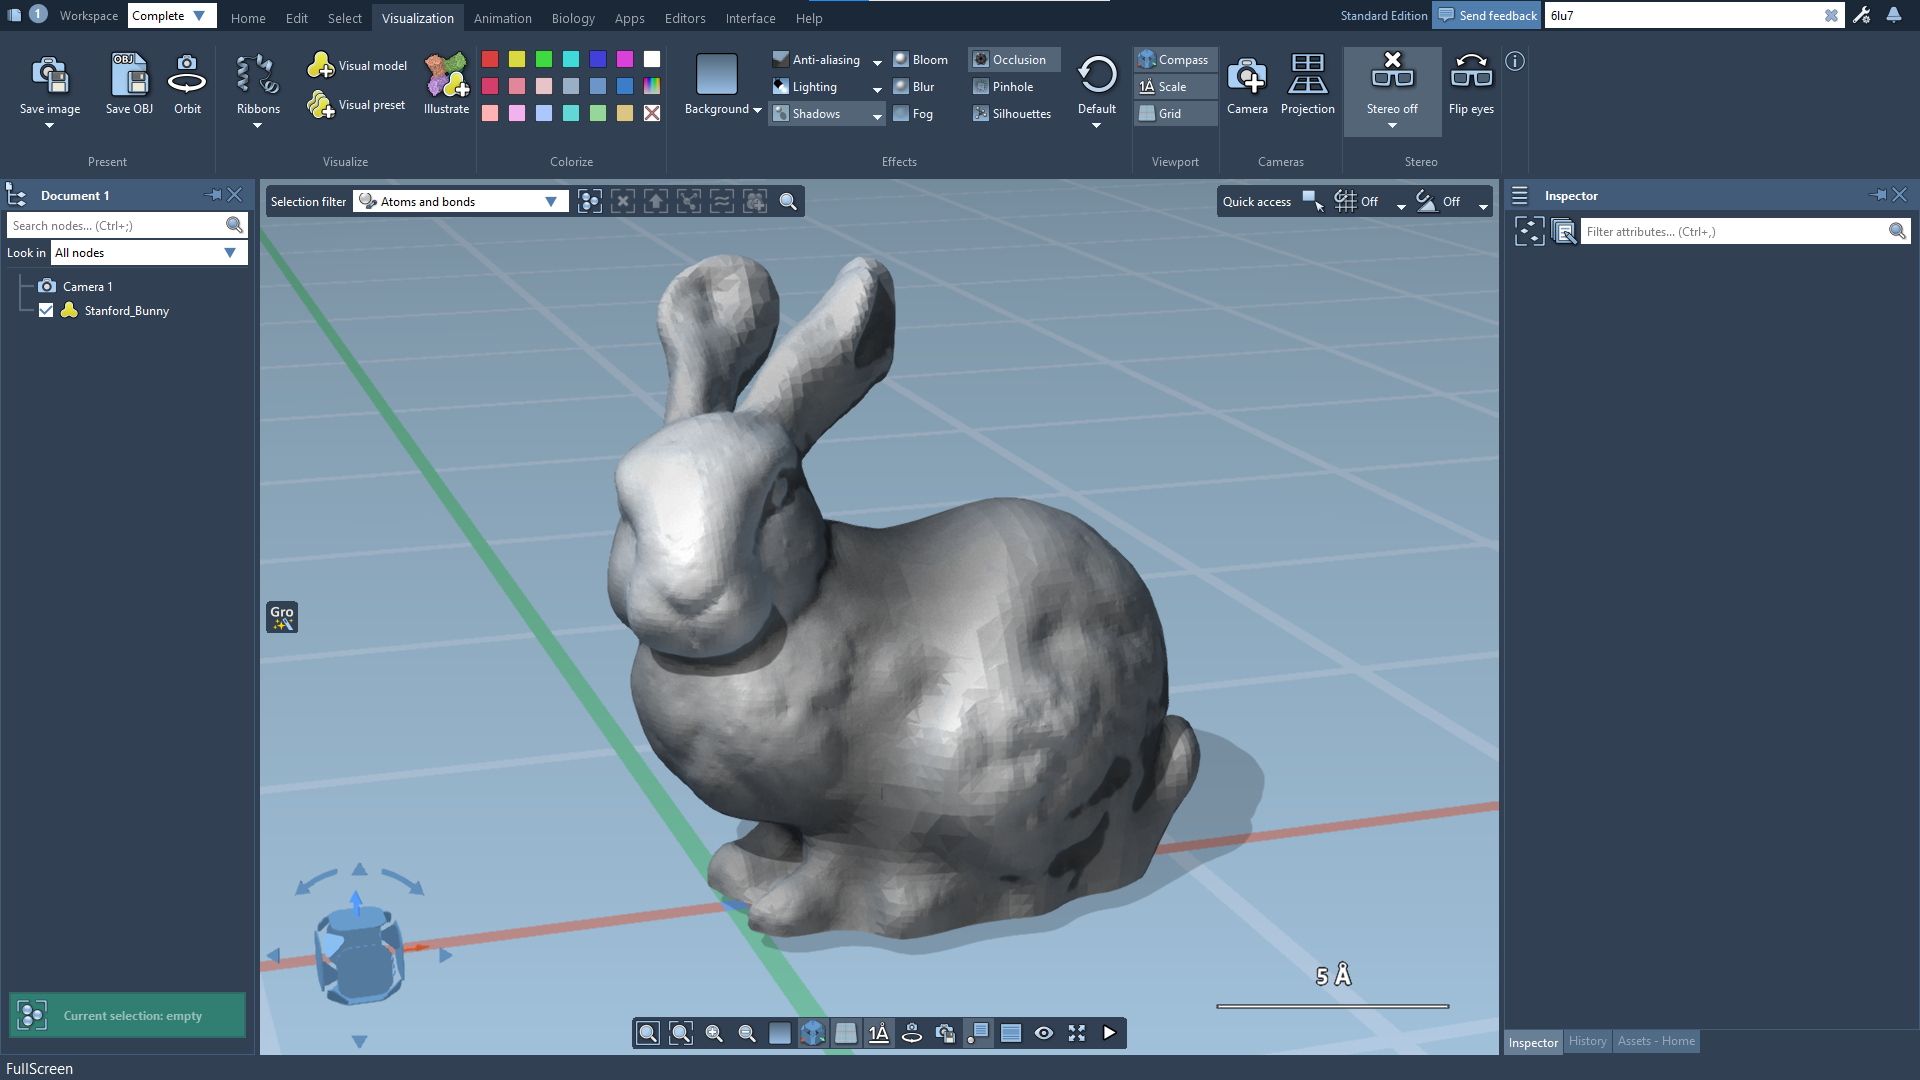Click the search icon in the Document panel

(234, 225)
